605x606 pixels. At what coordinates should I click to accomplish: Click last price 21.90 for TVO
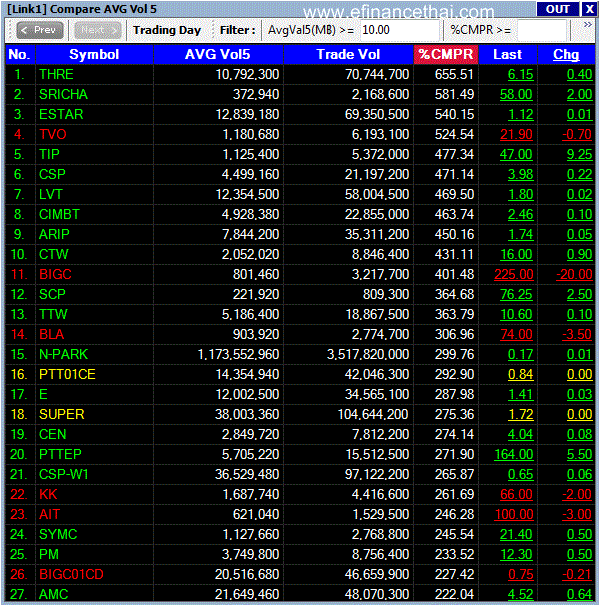click(516, 134)
